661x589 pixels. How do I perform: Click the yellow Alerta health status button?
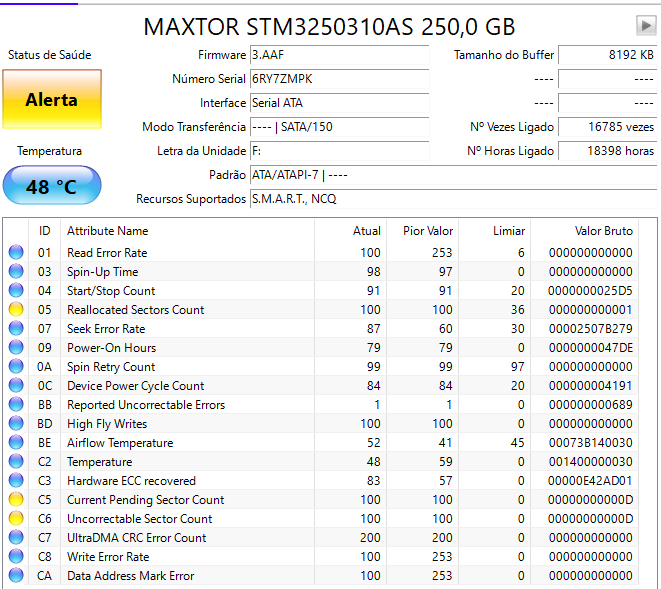pos(52,99)
